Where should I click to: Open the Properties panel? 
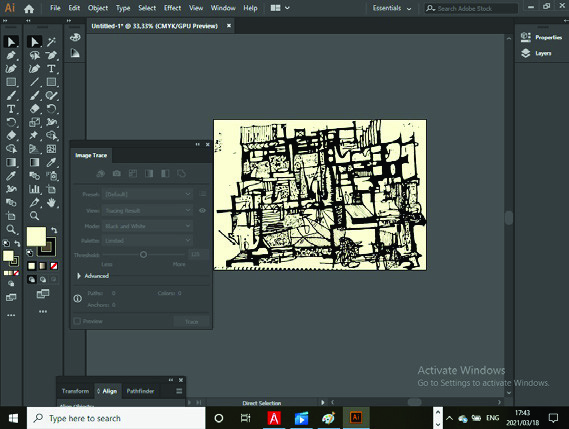tap(541, 37)
